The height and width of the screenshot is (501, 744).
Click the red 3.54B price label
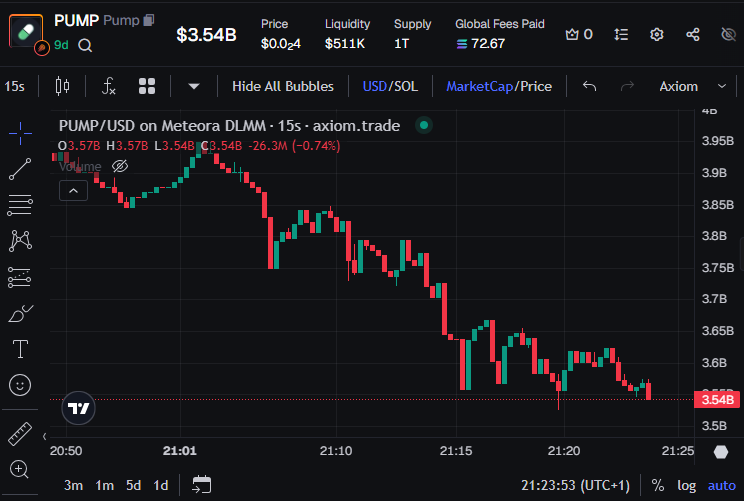[717, 399]
